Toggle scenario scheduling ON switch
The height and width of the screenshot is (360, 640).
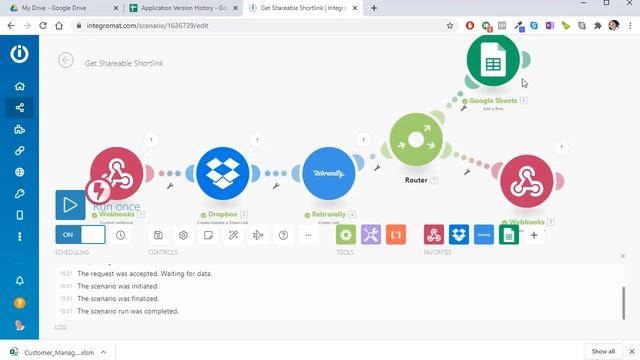pos(80,235)
